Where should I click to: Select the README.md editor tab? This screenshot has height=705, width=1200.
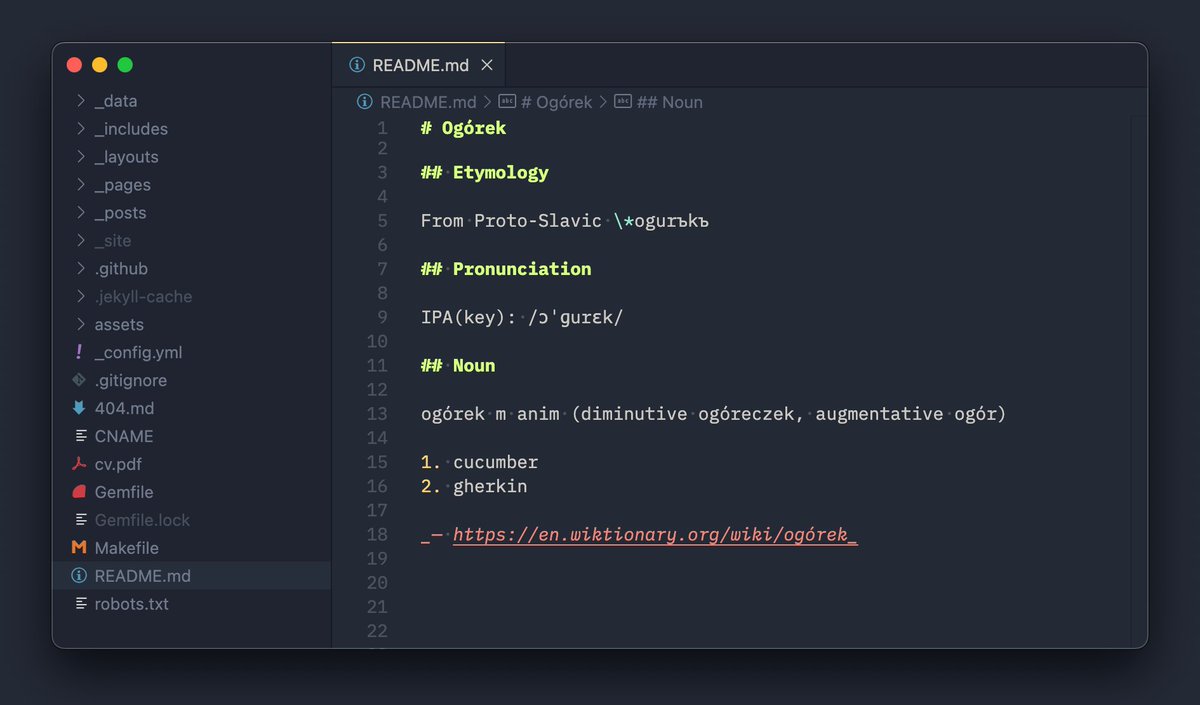point(420,65)
